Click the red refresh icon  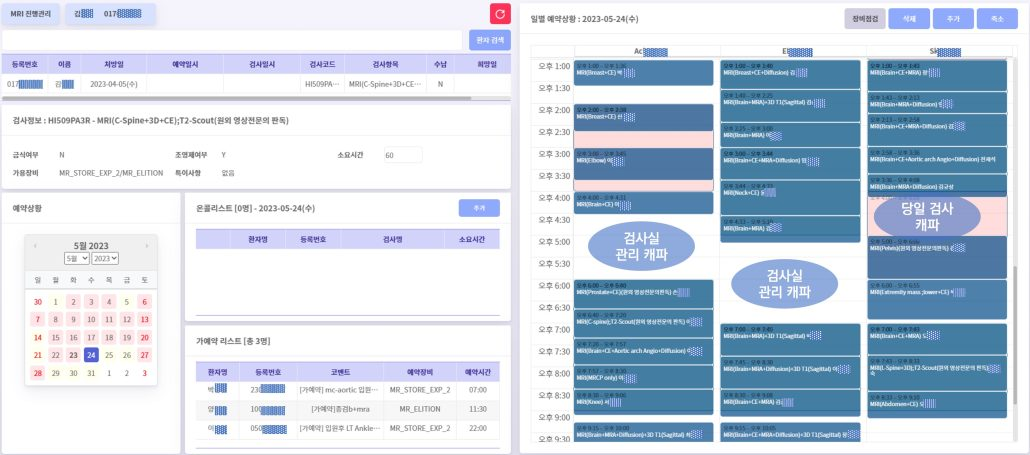click(500, 13)
